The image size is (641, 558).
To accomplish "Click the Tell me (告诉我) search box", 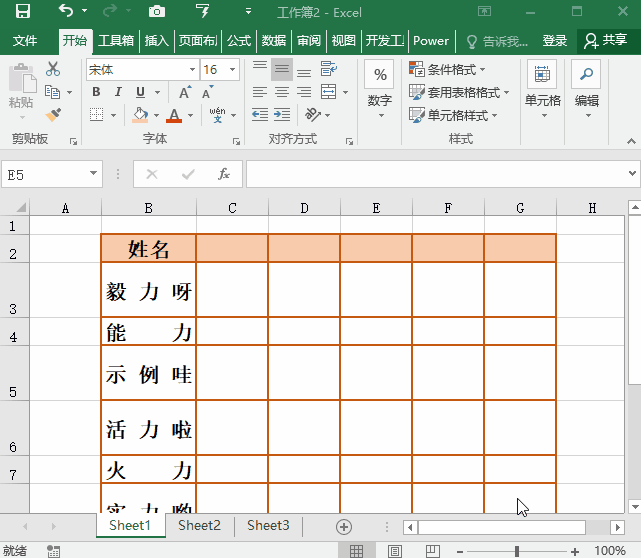I will (498, 41).
